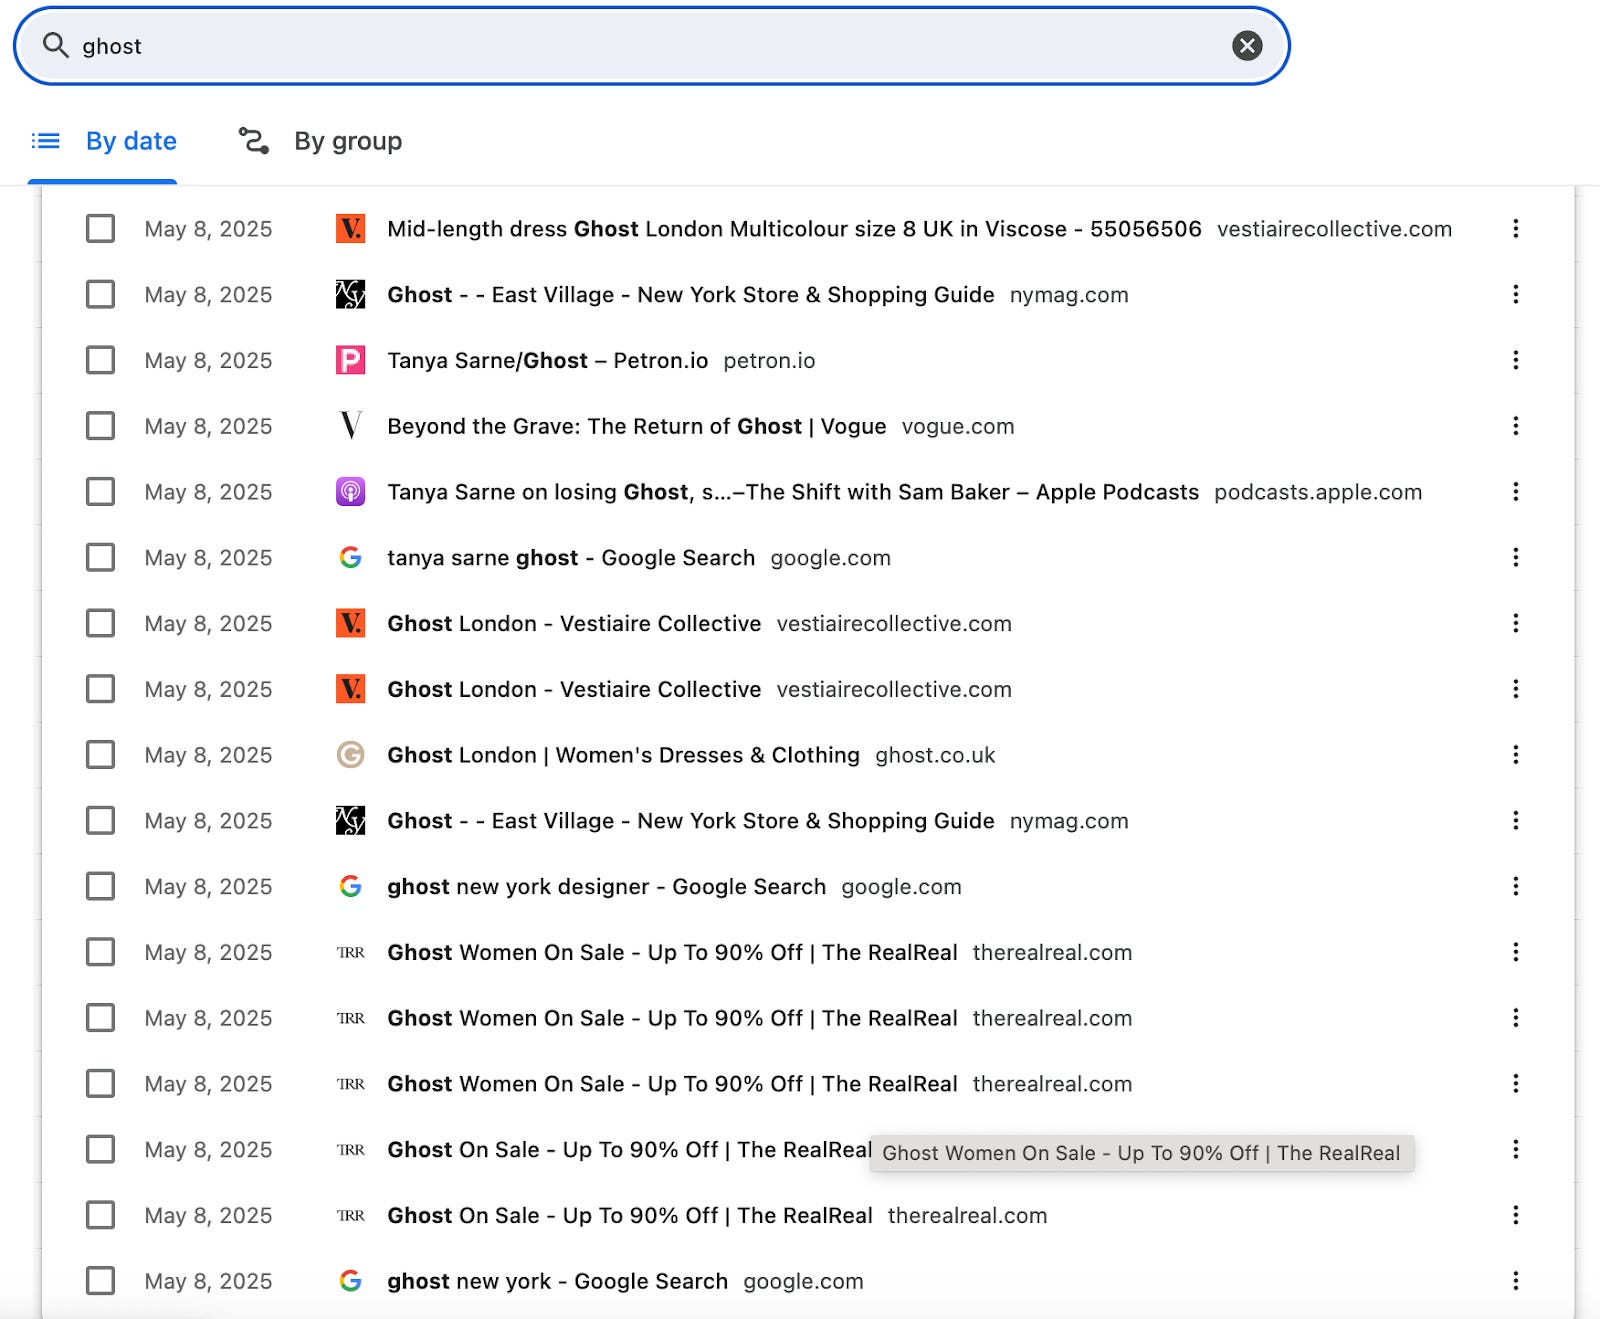Open more actions for bottom Ghost On Sale entry
The height and width of the screenshot is (1319, 1600).
point(1515,1215)
